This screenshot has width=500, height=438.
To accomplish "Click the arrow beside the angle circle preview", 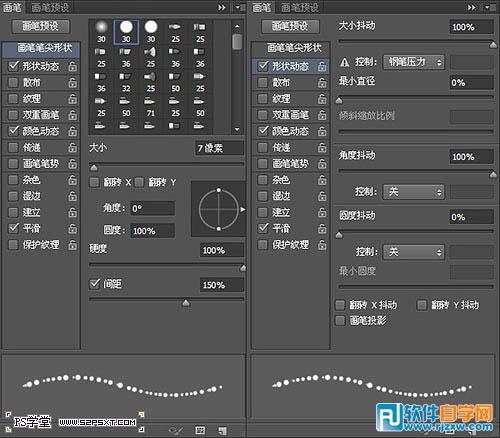I will click(x=243, y=209).
